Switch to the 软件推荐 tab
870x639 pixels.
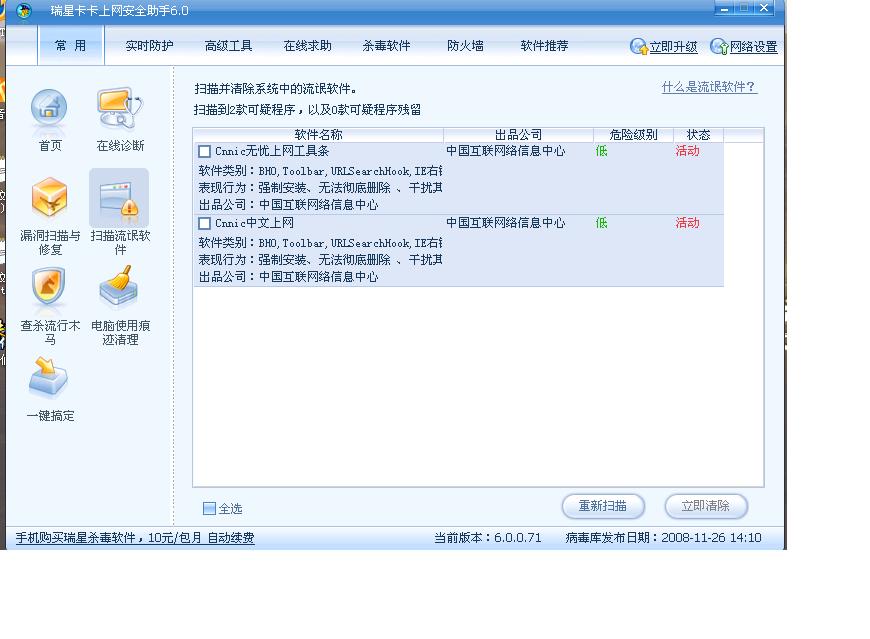[x=544, y=45]
